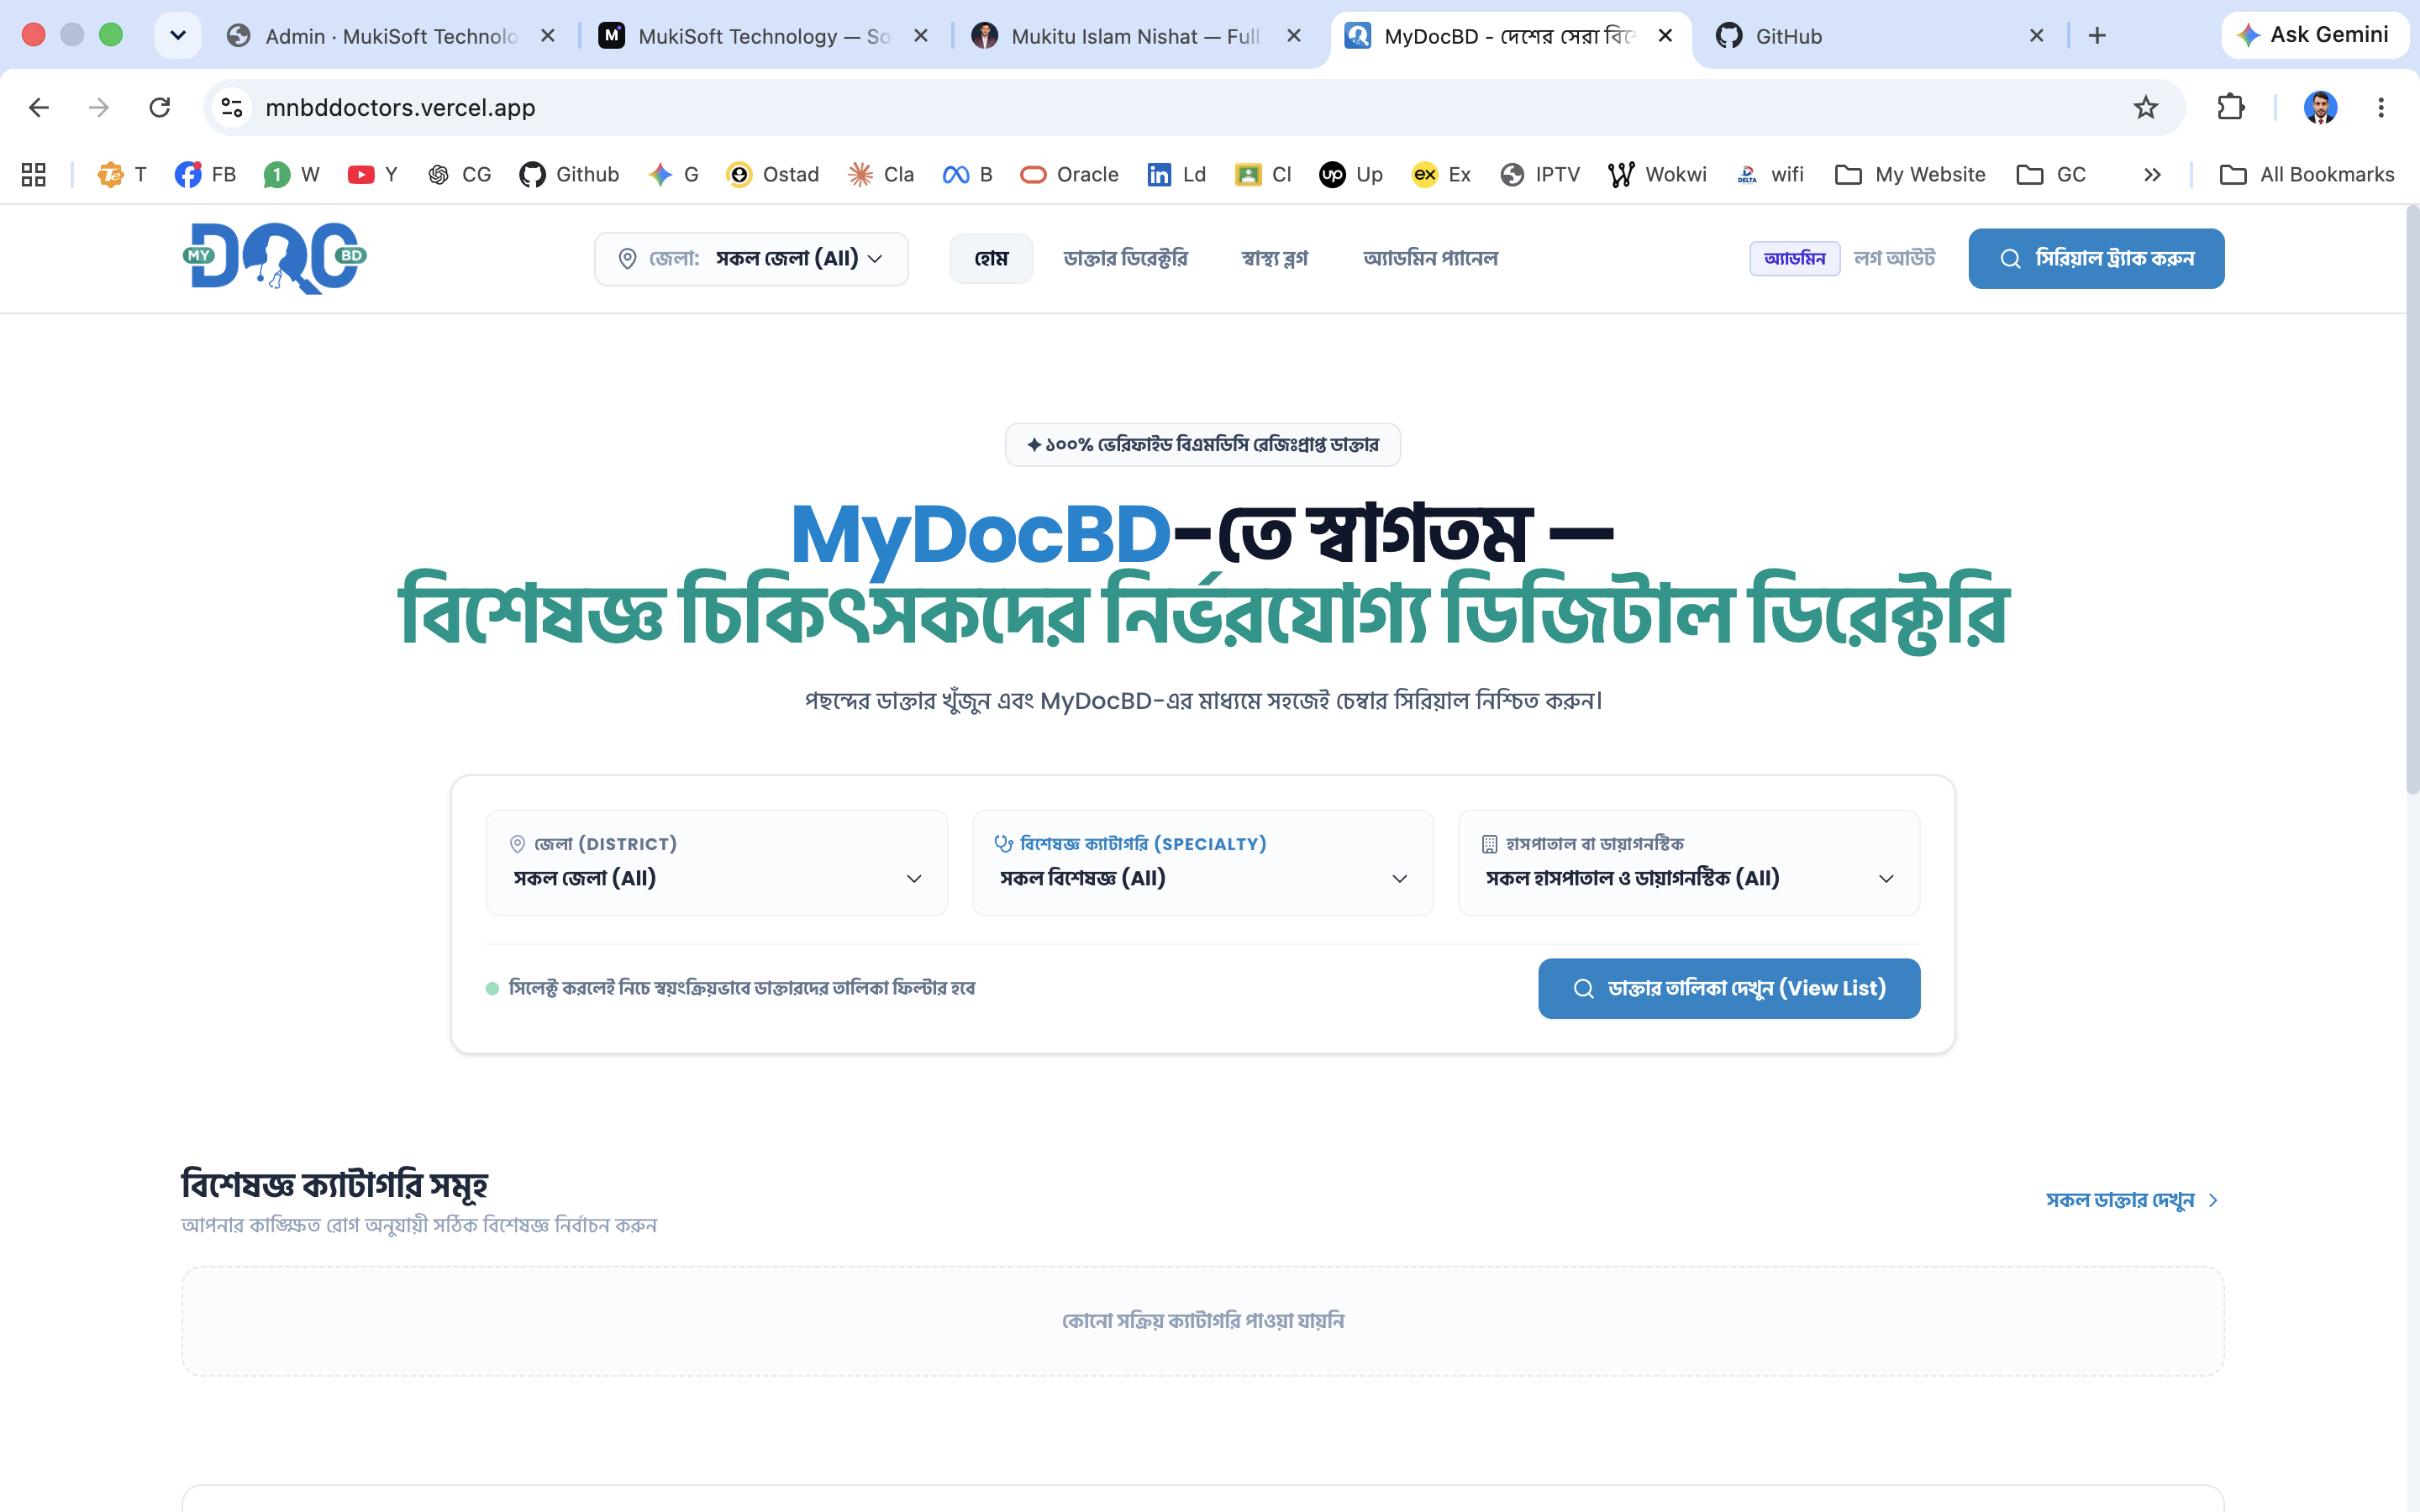The width and height of the screenshot is (2420, 1512).
Task: Click the Ask Gemini button
Action: 2314,35
